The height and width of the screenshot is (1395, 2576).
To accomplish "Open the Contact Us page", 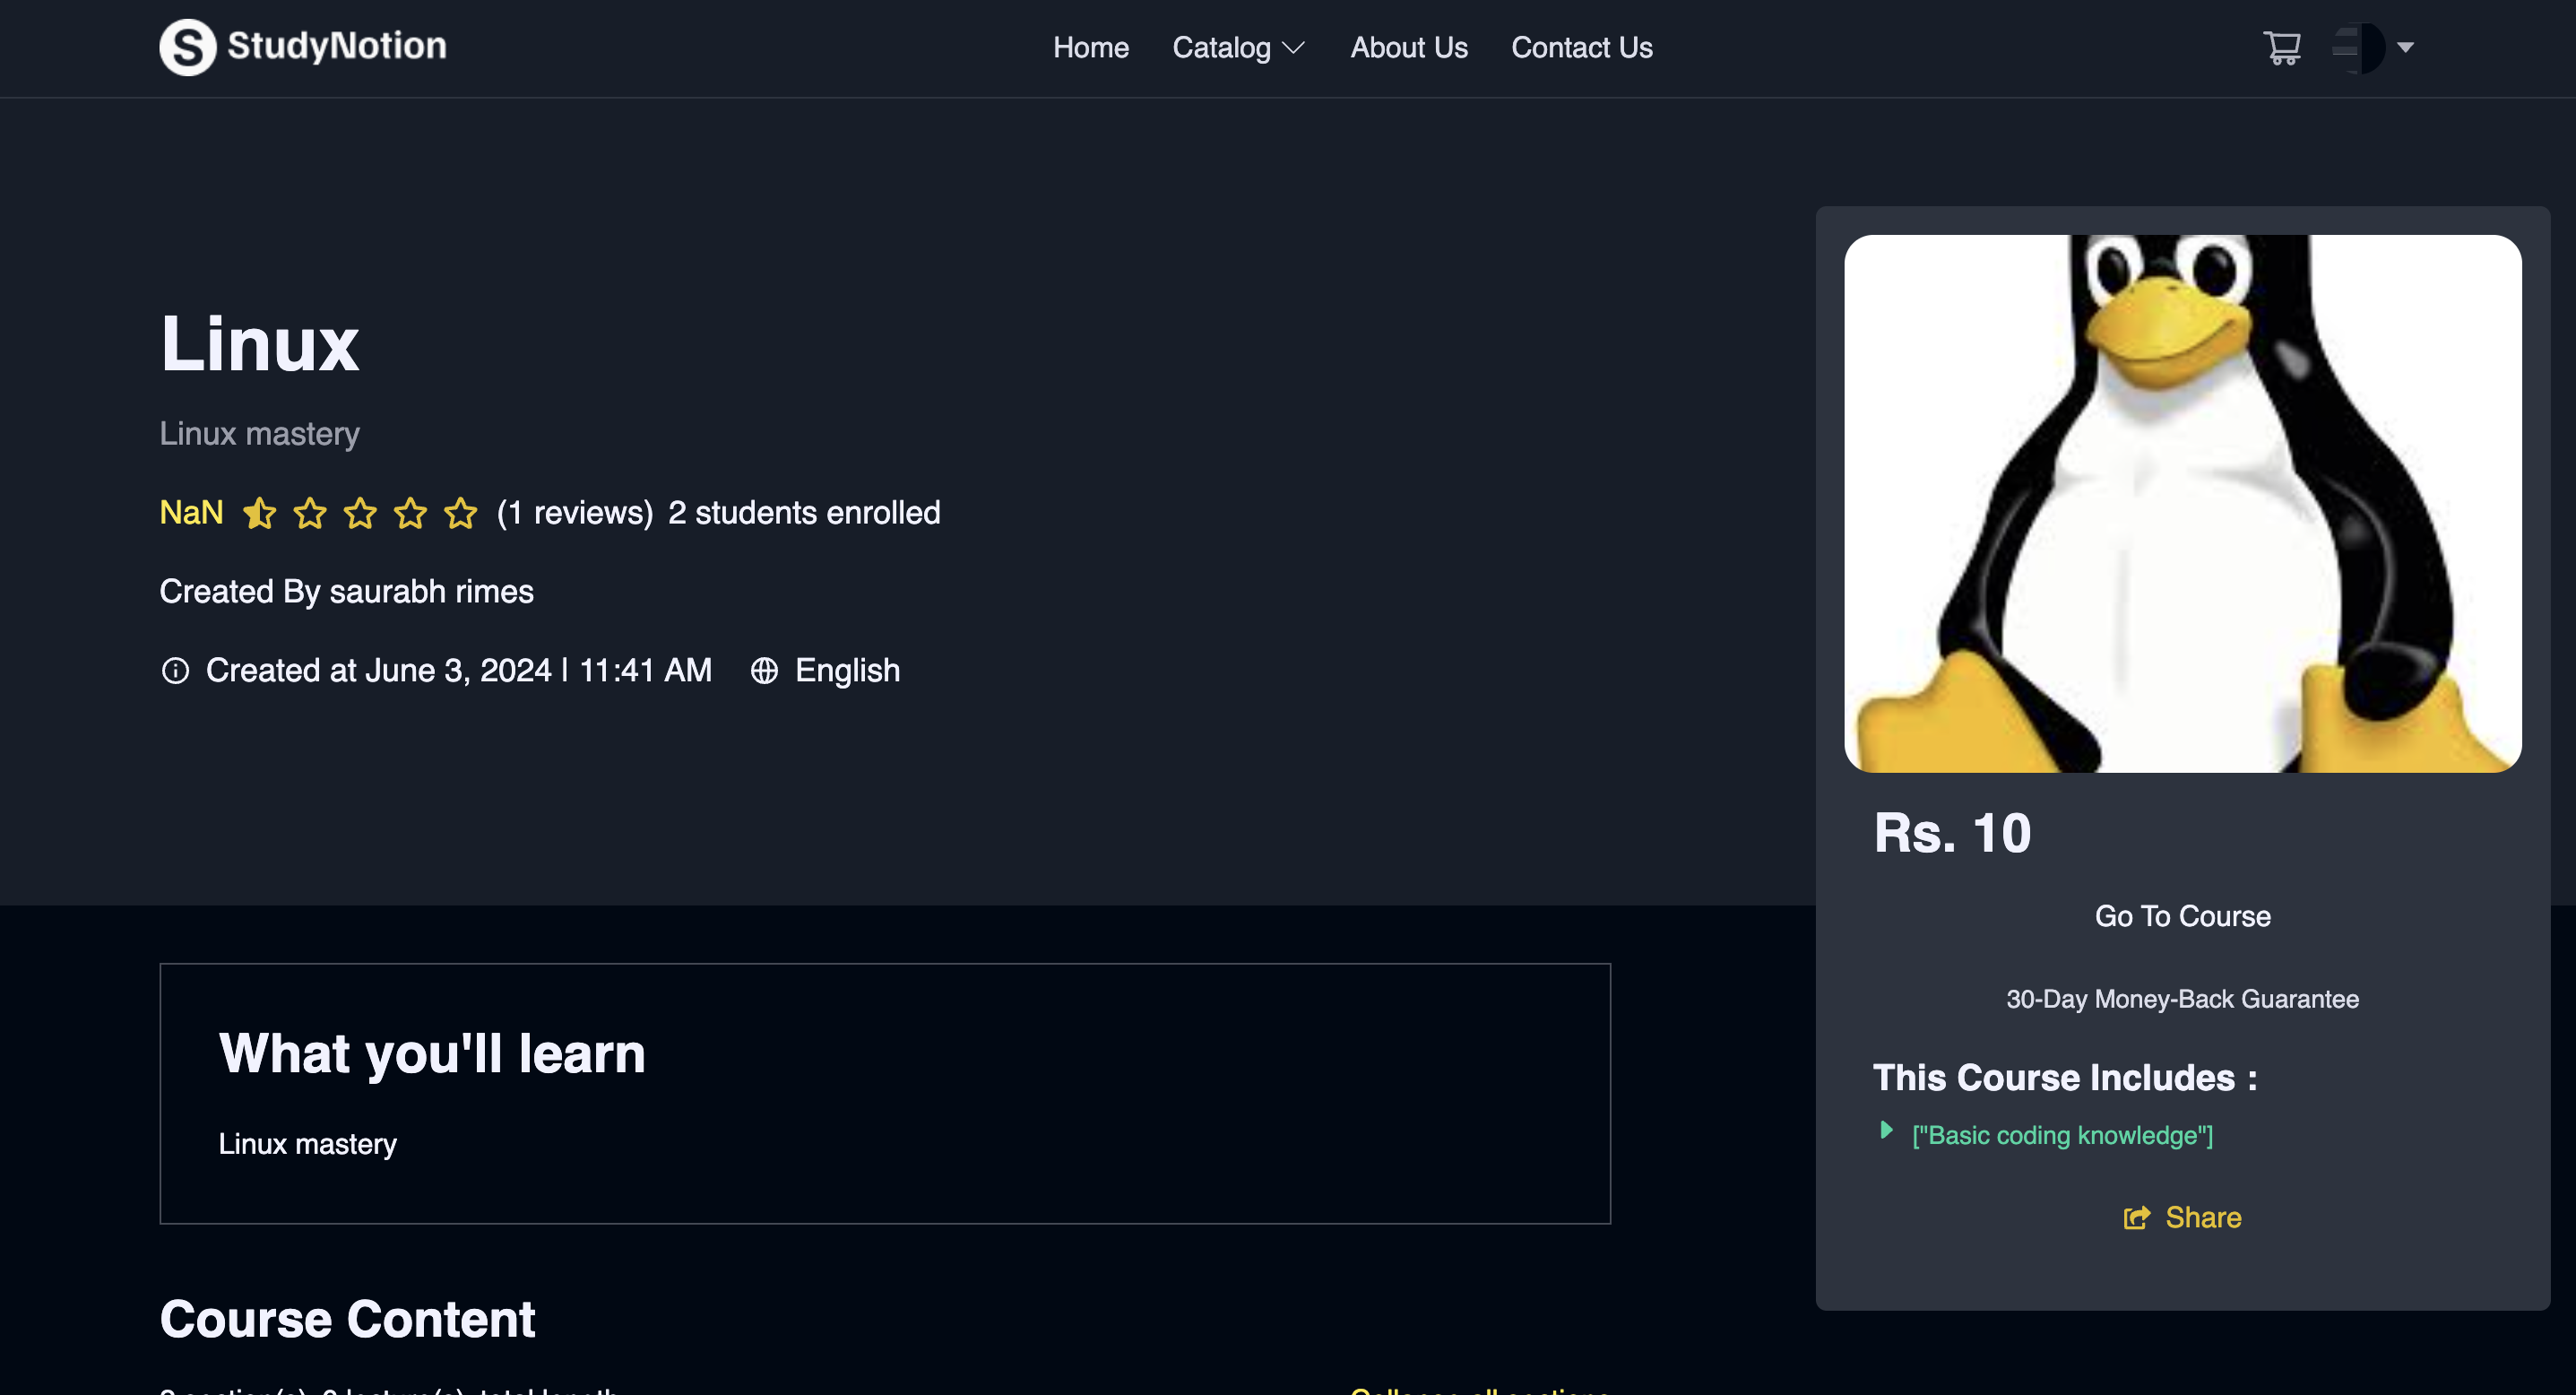I will coord(1581,47).
